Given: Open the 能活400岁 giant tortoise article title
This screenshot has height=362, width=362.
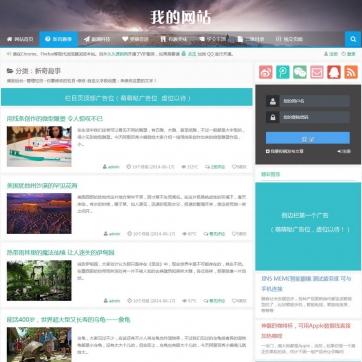Looking at the screenshot, I should coord(68,320).
